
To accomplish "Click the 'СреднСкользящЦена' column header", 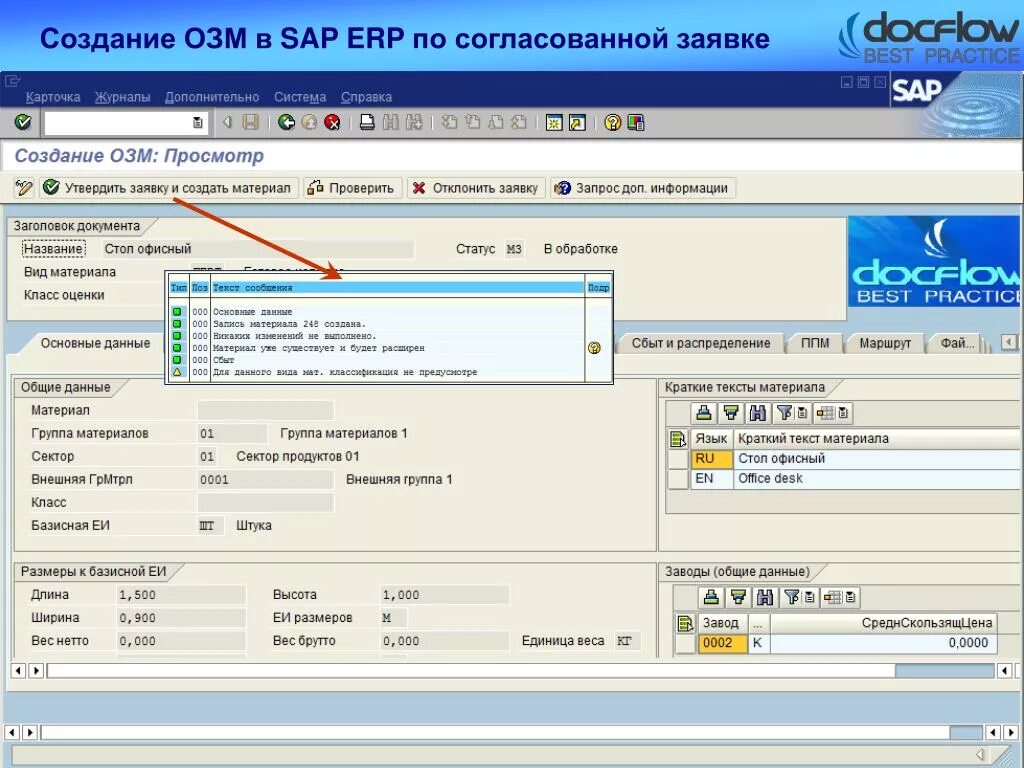I will coord(884,623).
